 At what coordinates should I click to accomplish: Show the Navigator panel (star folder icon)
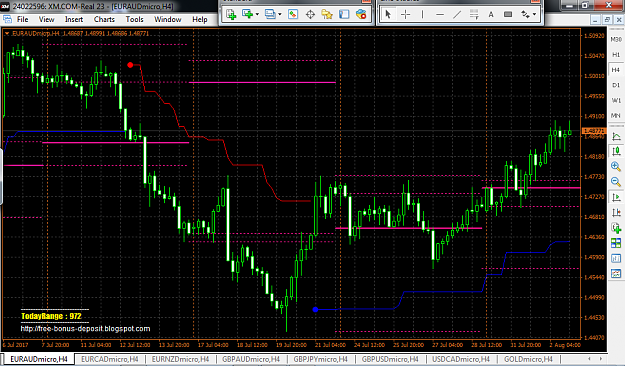pyautogui.click(x=327, y=14)
